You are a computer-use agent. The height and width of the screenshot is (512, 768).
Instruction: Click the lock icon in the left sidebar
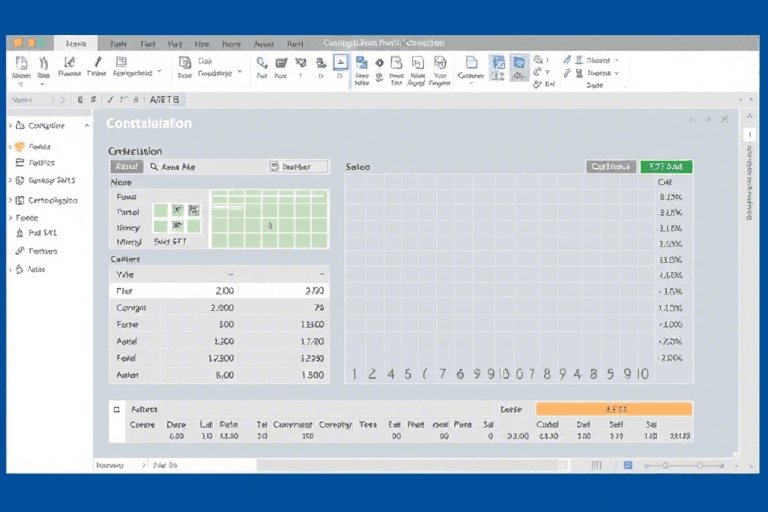[x=20, y=232]
